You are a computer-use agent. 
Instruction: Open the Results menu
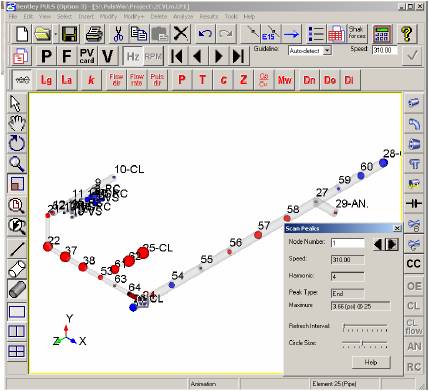(209, 16)
